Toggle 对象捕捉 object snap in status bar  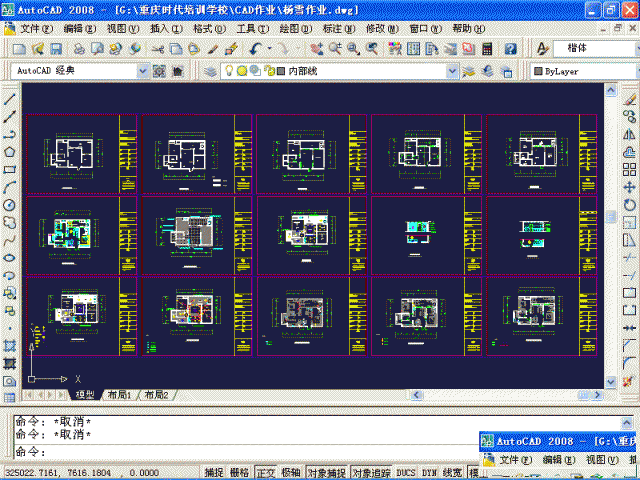[x=326, y=472]
